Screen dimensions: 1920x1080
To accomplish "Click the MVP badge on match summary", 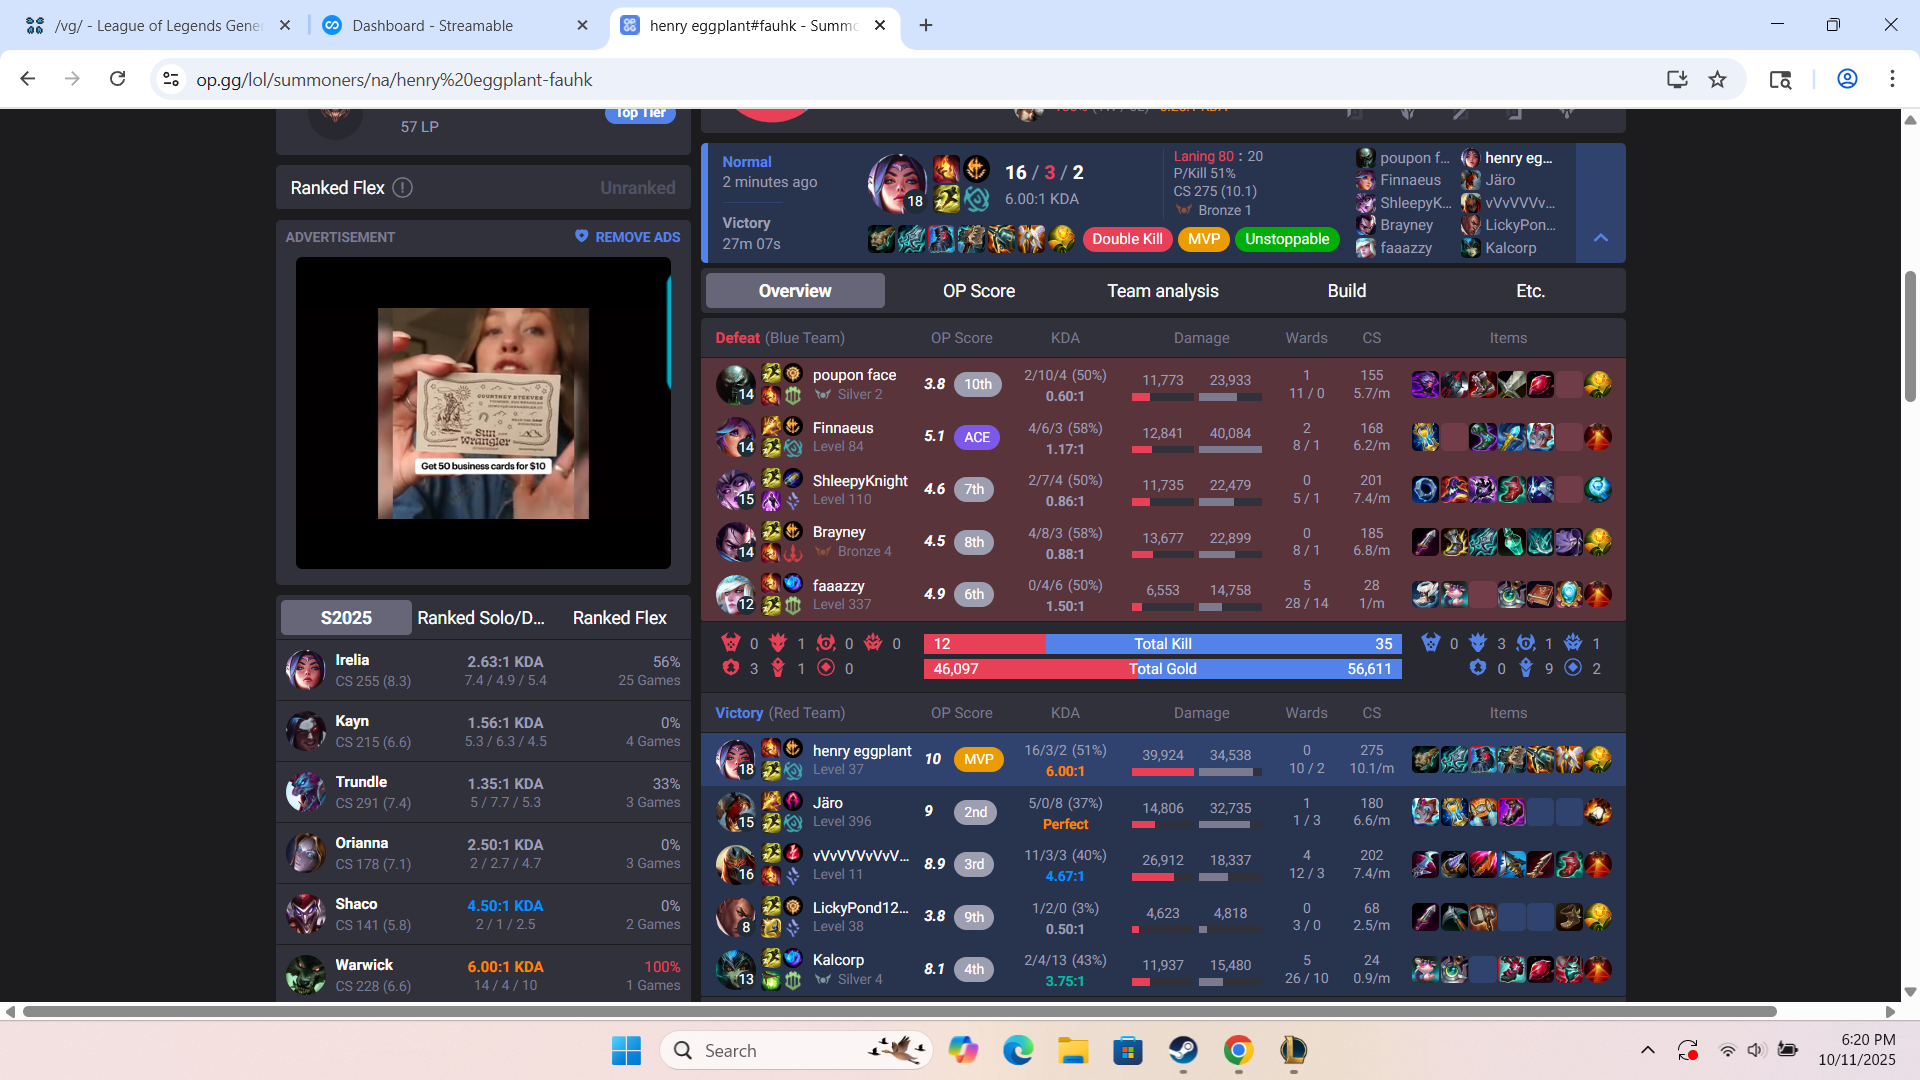I will [1203, 239].
